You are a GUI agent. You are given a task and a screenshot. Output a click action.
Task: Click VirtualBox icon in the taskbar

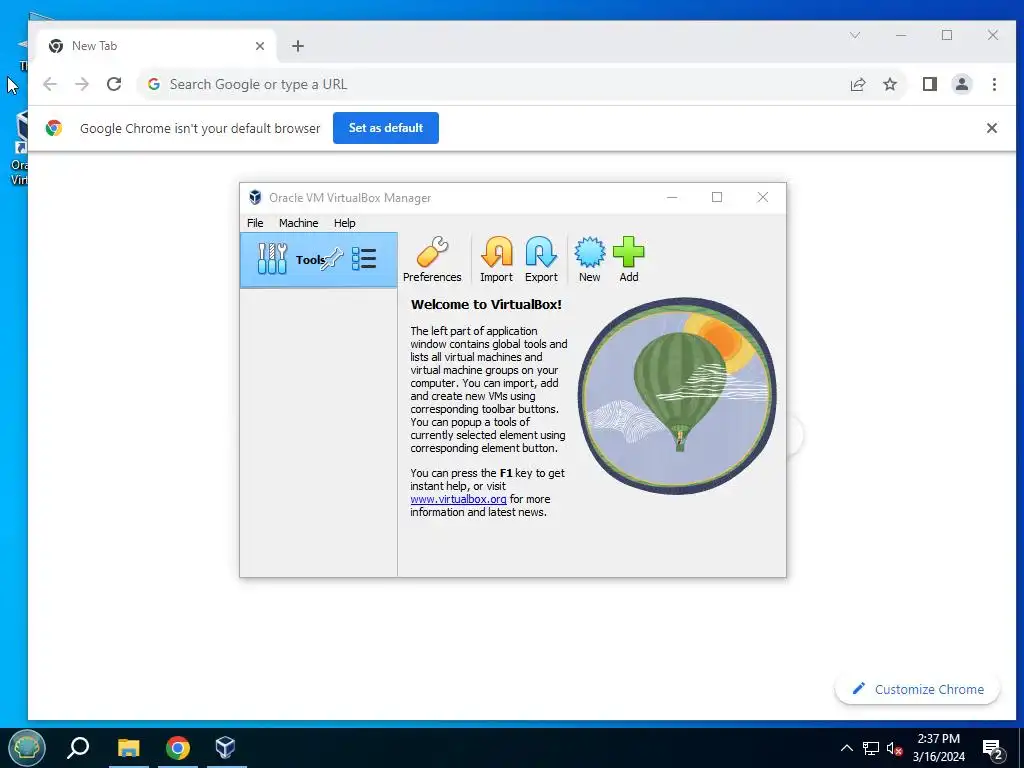(225, 747)
